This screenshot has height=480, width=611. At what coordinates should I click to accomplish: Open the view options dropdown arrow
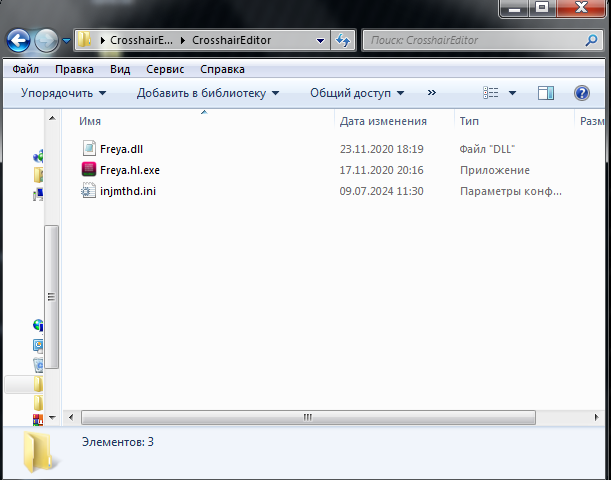513,93
